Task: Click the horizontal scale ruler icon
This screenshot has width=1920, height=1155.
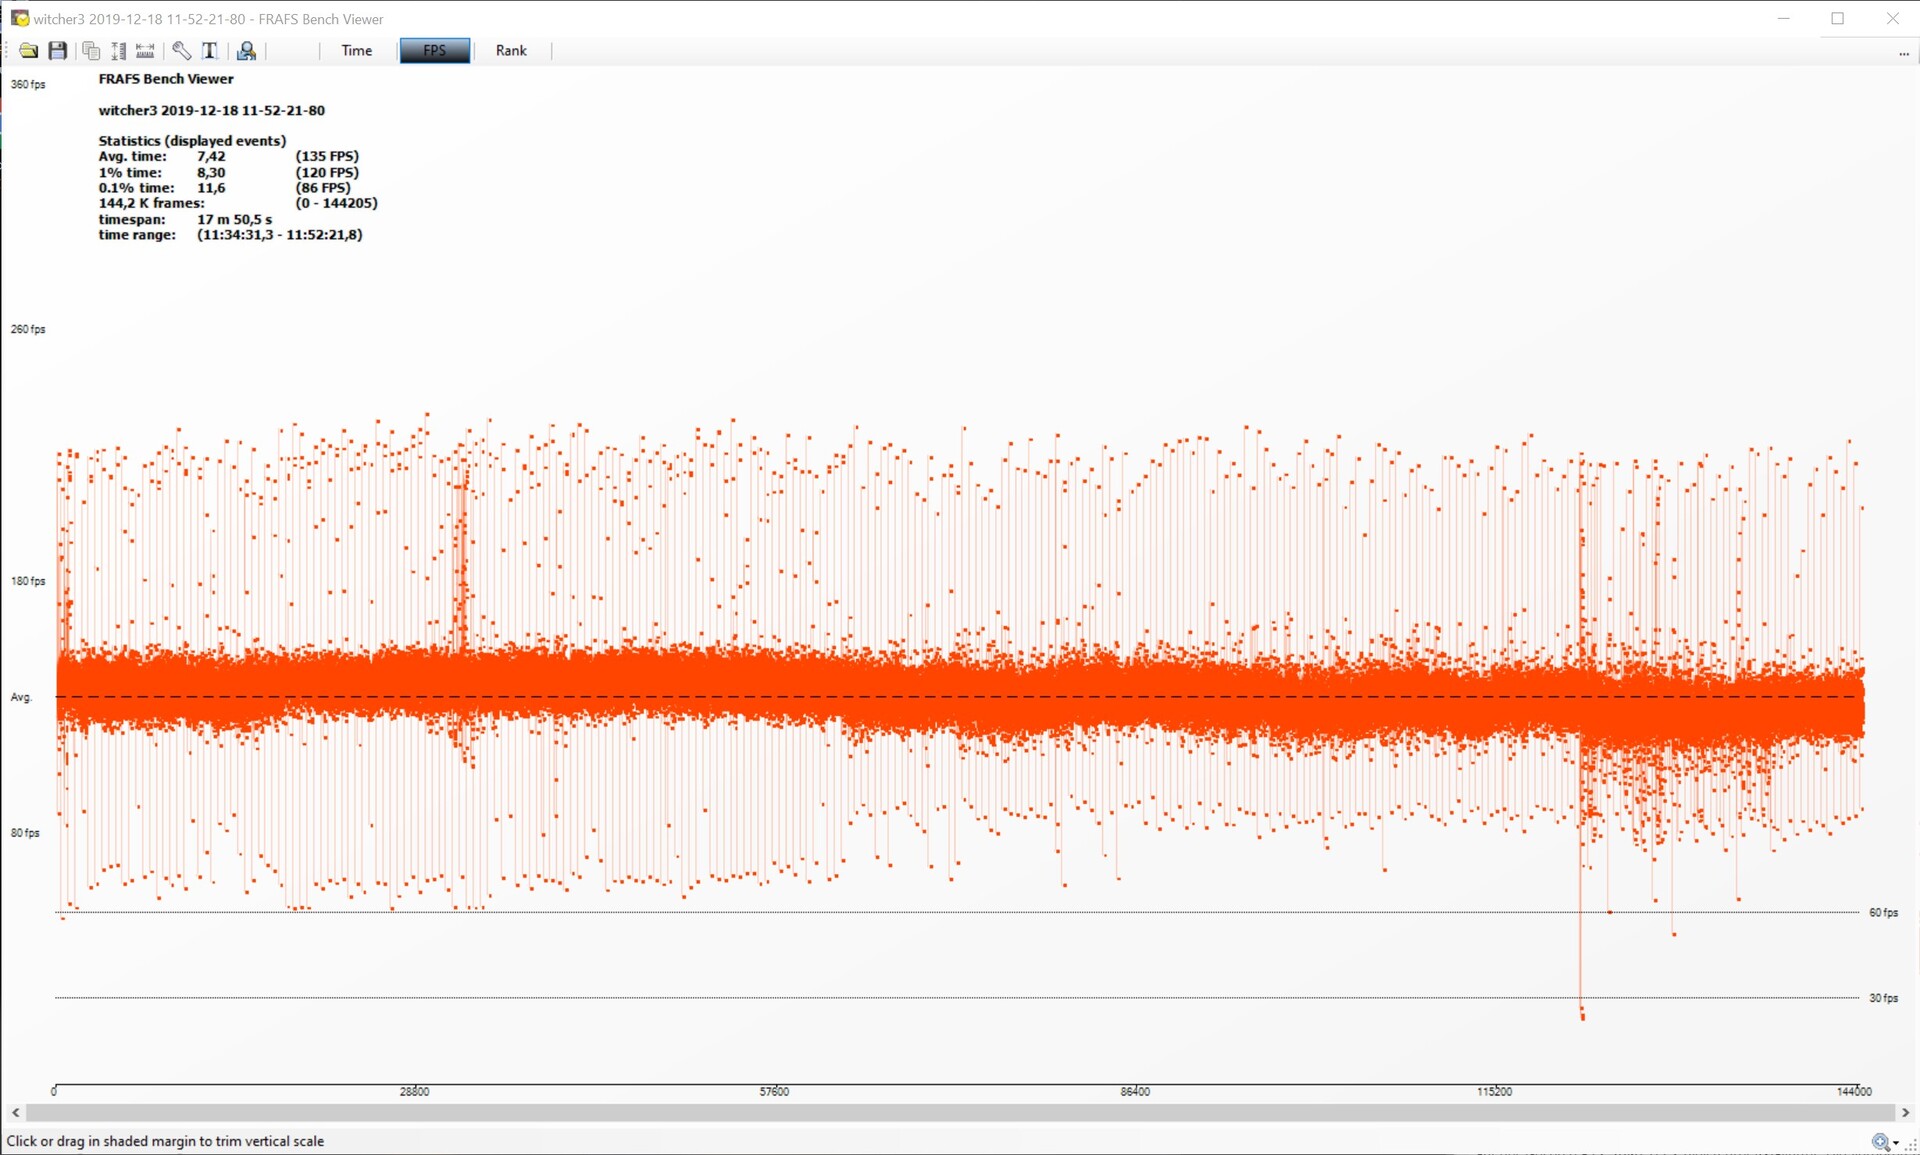Action: [146, 51]
